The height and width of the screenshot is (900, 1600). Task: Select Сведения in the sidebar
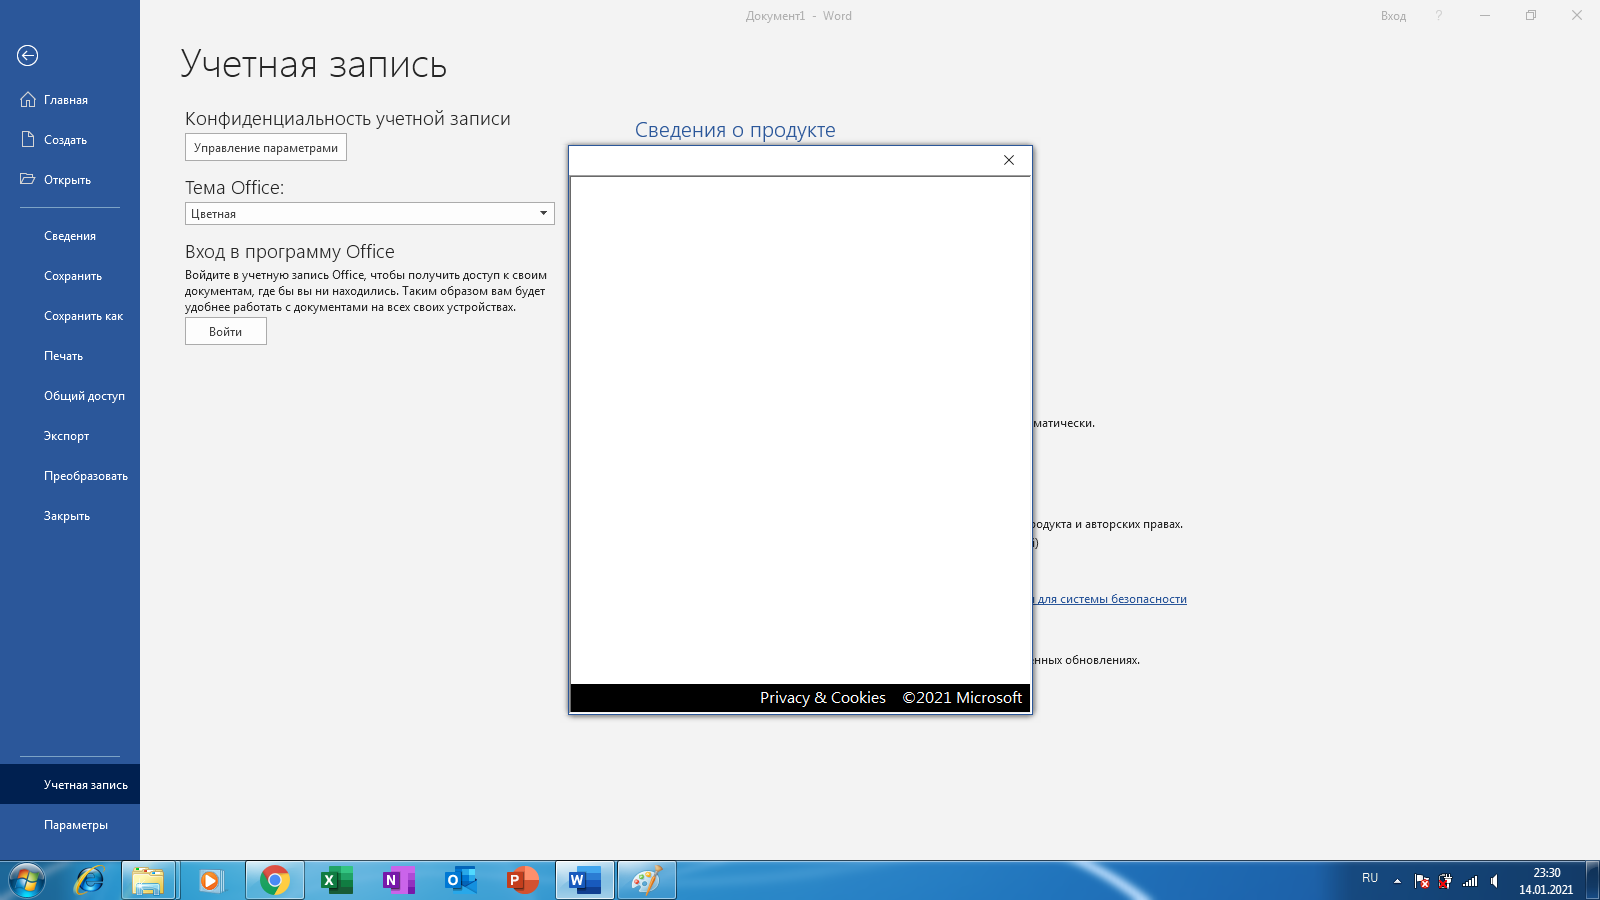click(70, 236)
